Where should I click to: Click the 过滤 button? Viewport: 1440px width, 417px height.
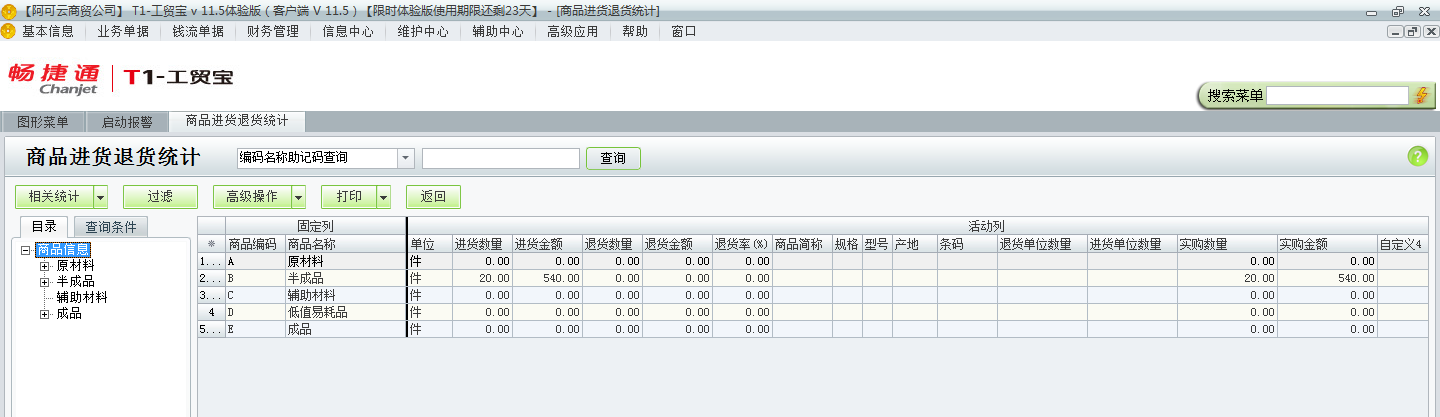pos(153,197)
